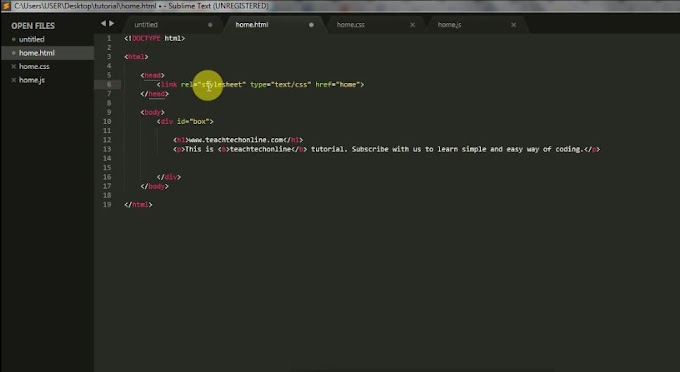Click the type="text/css" attribute

pyautogui.click(x=280, y=85)
